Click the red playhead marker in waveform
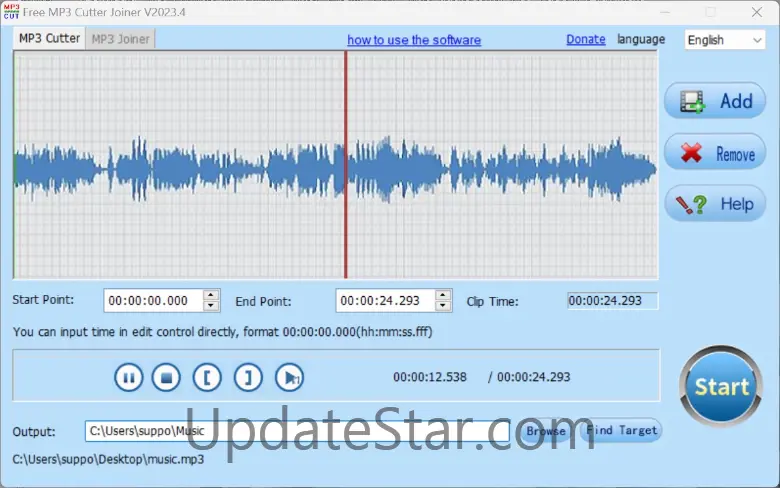Screen dimensions: 780x488 [x=345, y=164]
